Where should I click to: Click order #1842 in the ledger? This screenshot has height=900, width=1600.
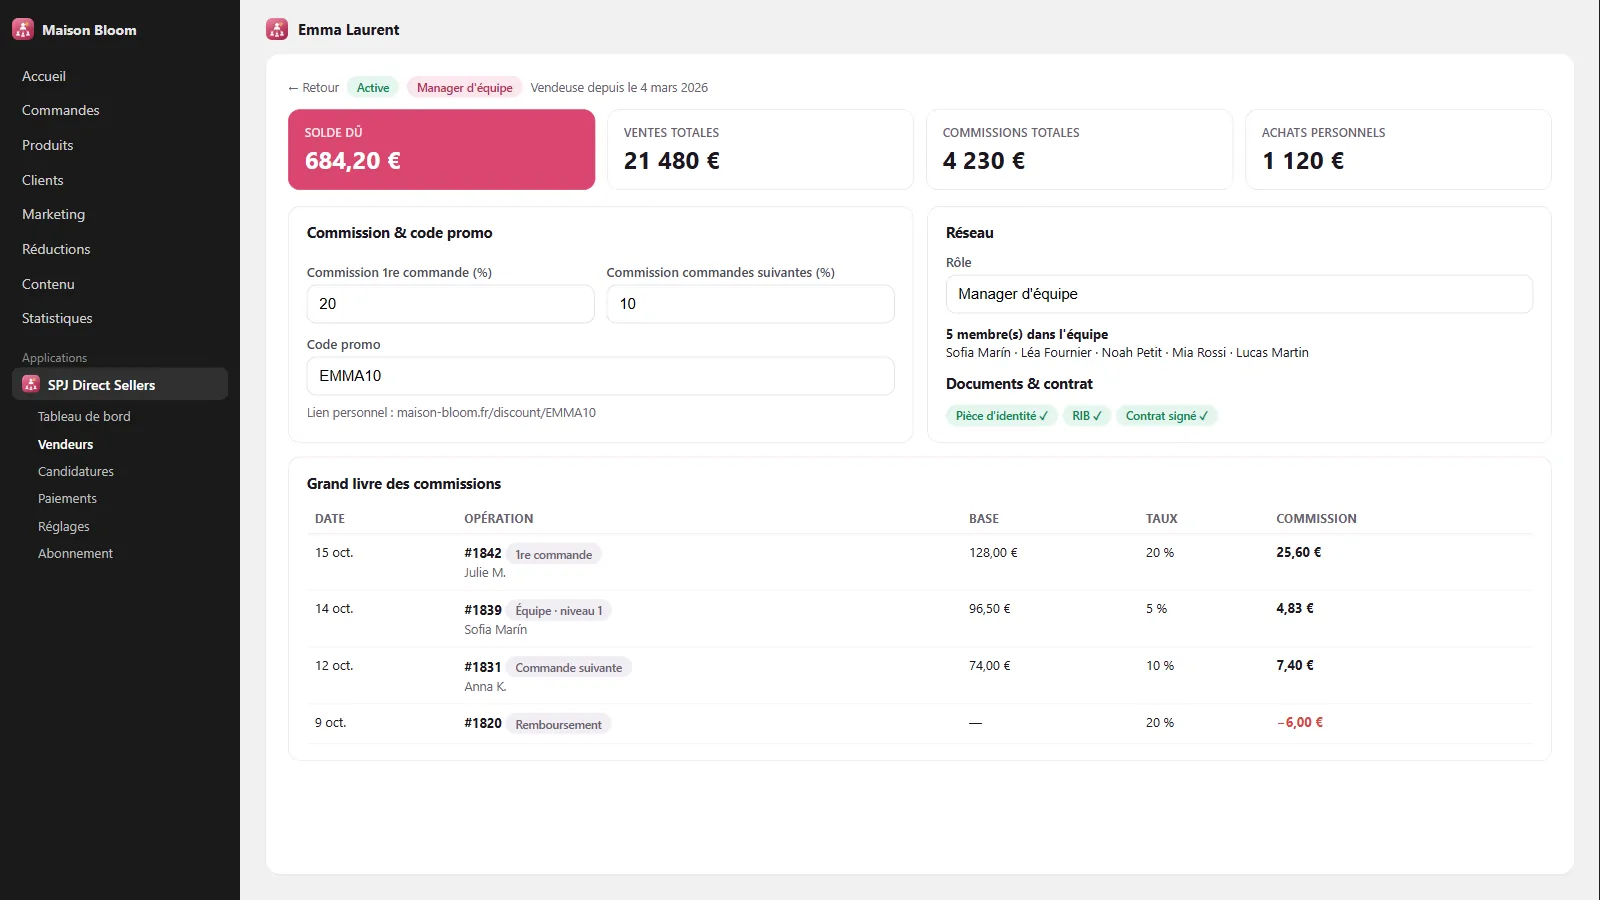(x=483, y=553)
